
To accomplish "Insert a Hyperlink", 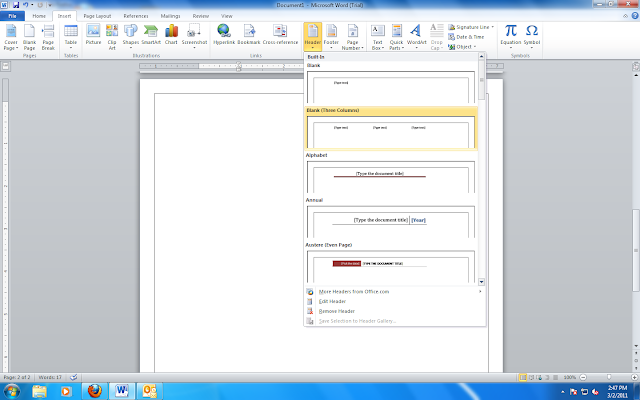I will pyautogui.click(x=224, y=37).
